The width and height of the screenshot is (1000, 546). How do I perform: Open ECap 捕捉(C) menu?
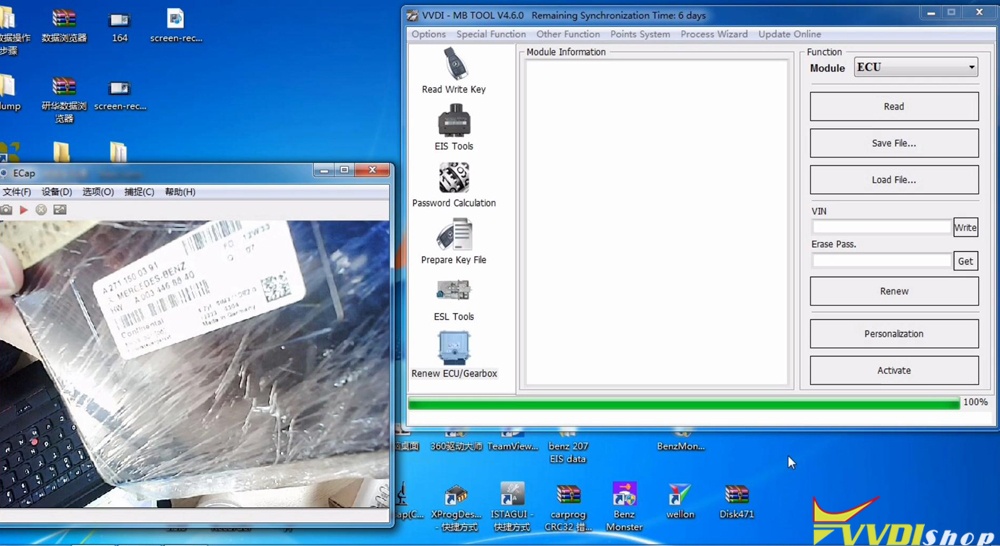[x=139, y=192]
